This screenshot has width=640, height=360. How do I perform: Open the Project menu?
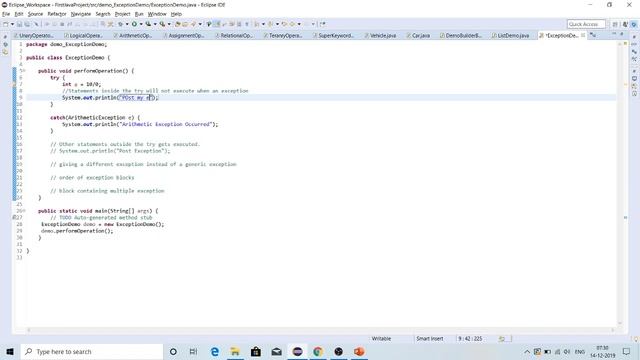pyautogui.click(x=122, y=14)
